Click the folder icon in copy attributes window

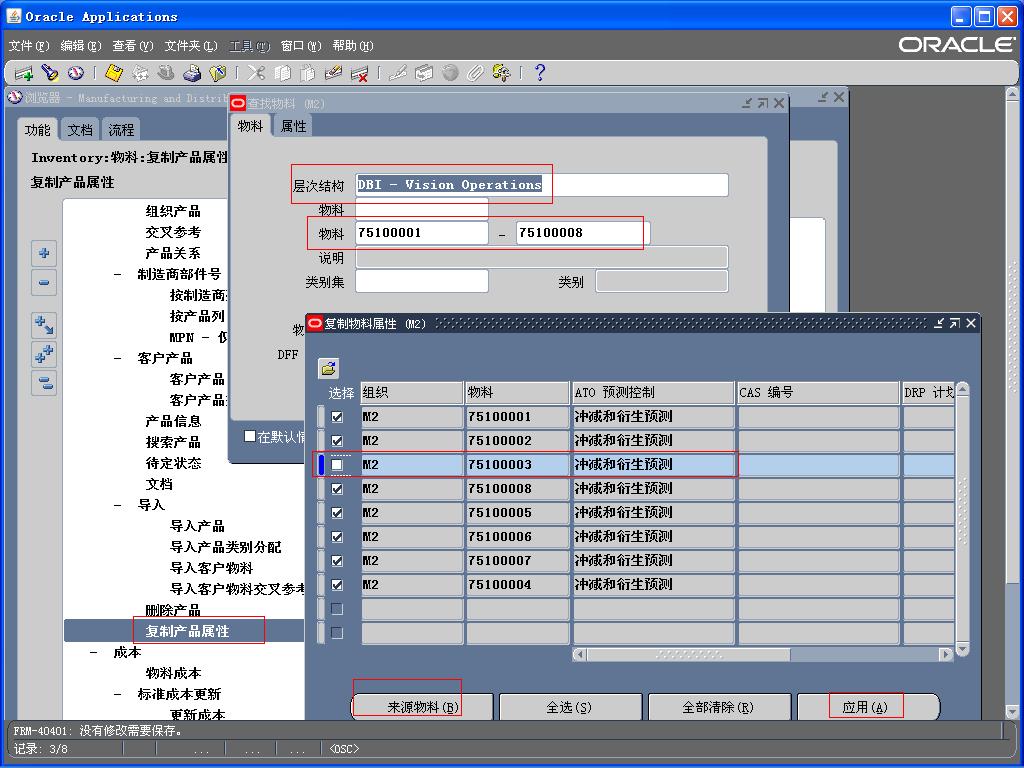[x=328, y=368]
